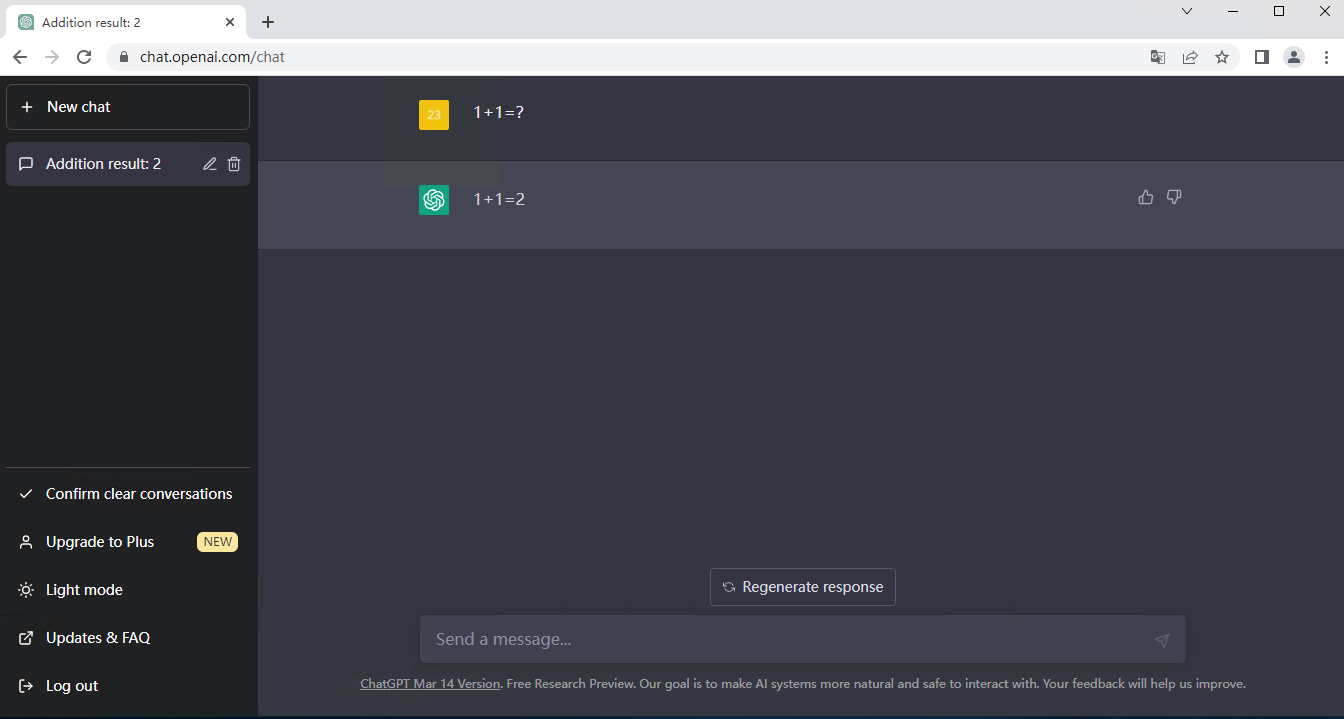Open a new browser tab with plus
Image resolution: width=1344 pixels, height=719 pixels.
268,22
